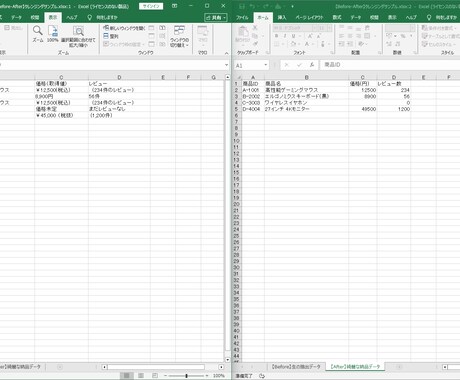Open the font size dropdown
The width and height of the screenshot is (460, 380).
329,28
